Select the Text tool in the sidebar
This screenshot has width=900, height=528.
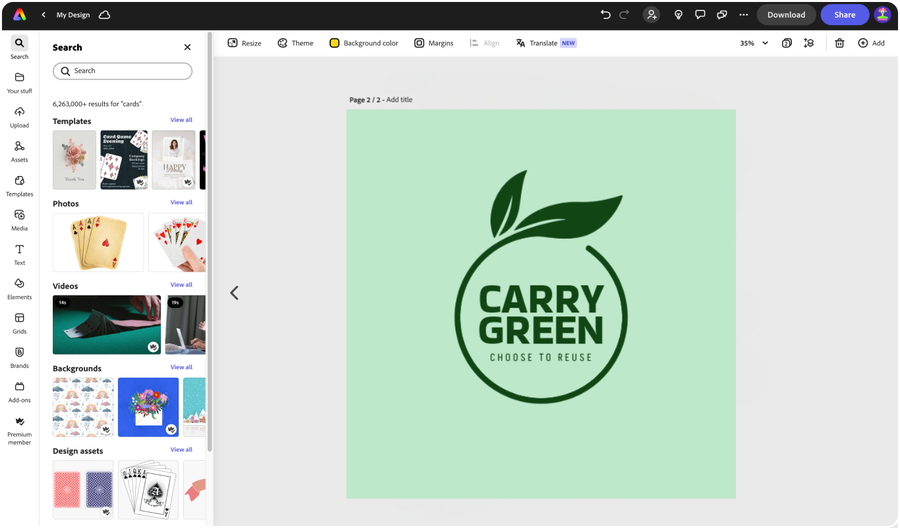tap(19, 254)
